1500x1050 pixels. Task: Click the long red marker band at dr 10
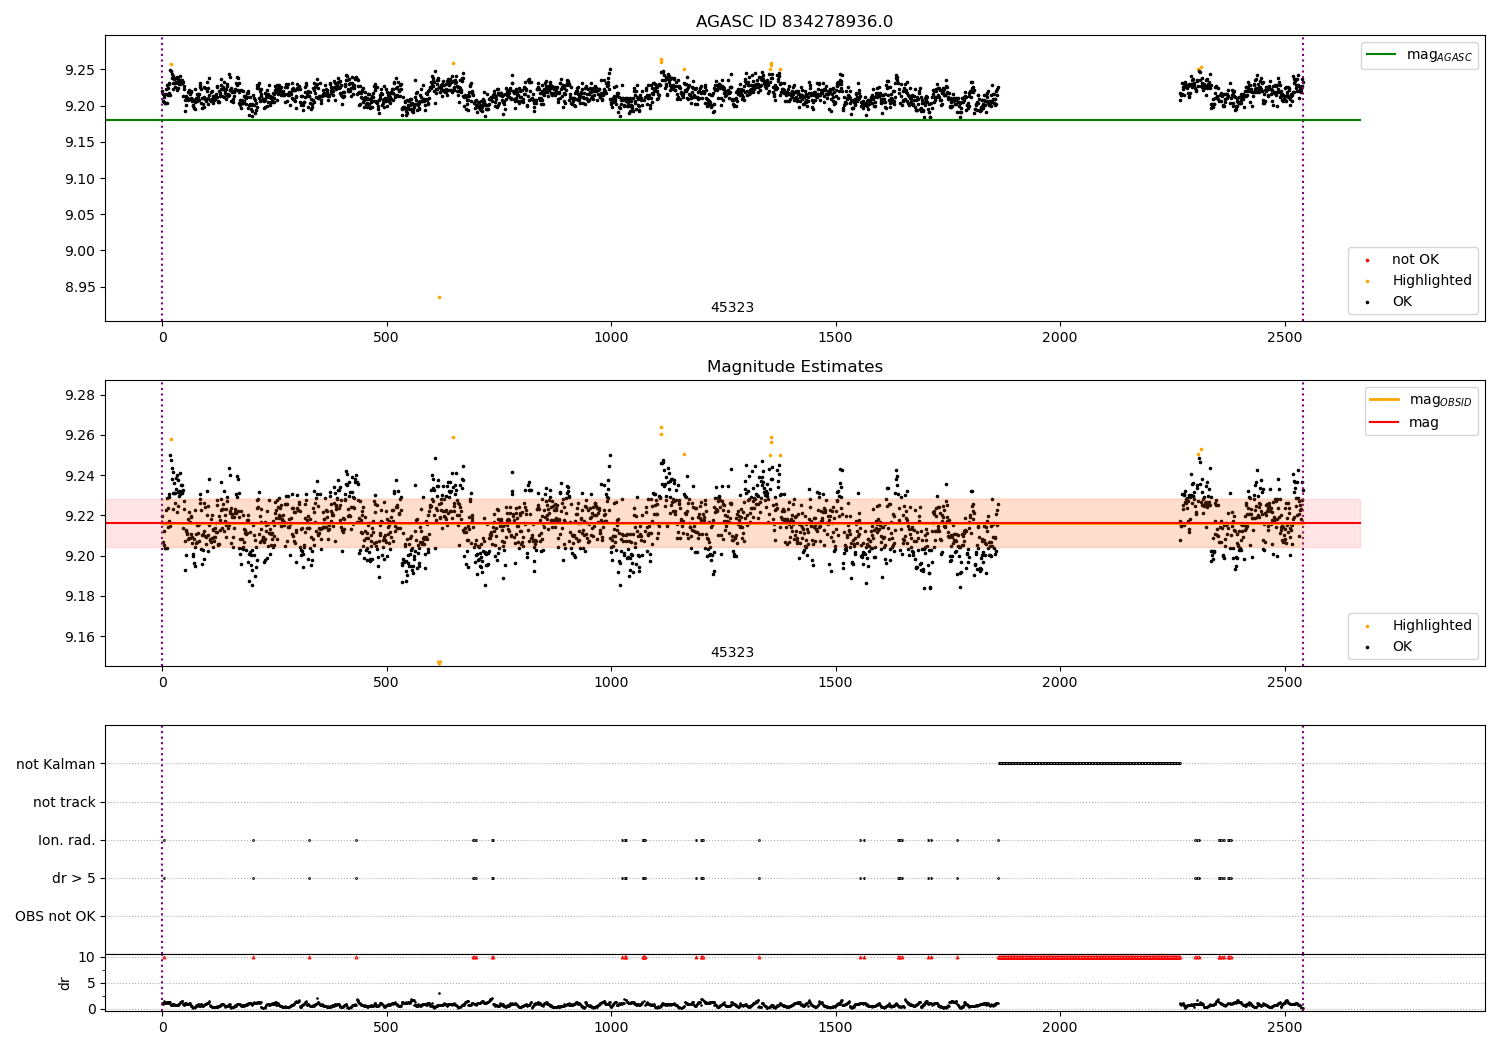coord(1089,957)
